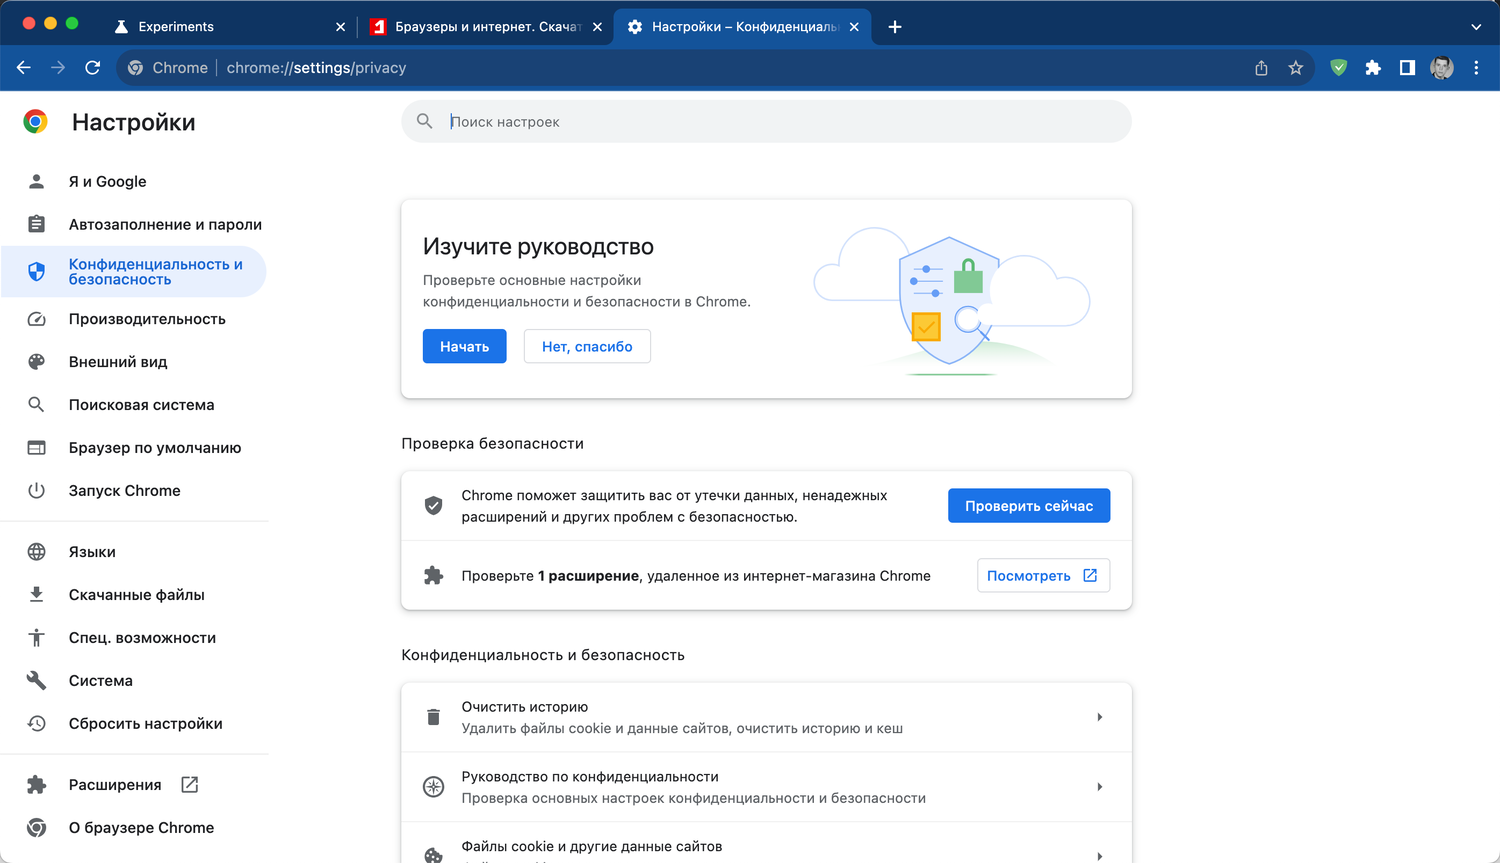Reload the current page
Viewport: 1500px width, 863px height.
click(93, 68)
